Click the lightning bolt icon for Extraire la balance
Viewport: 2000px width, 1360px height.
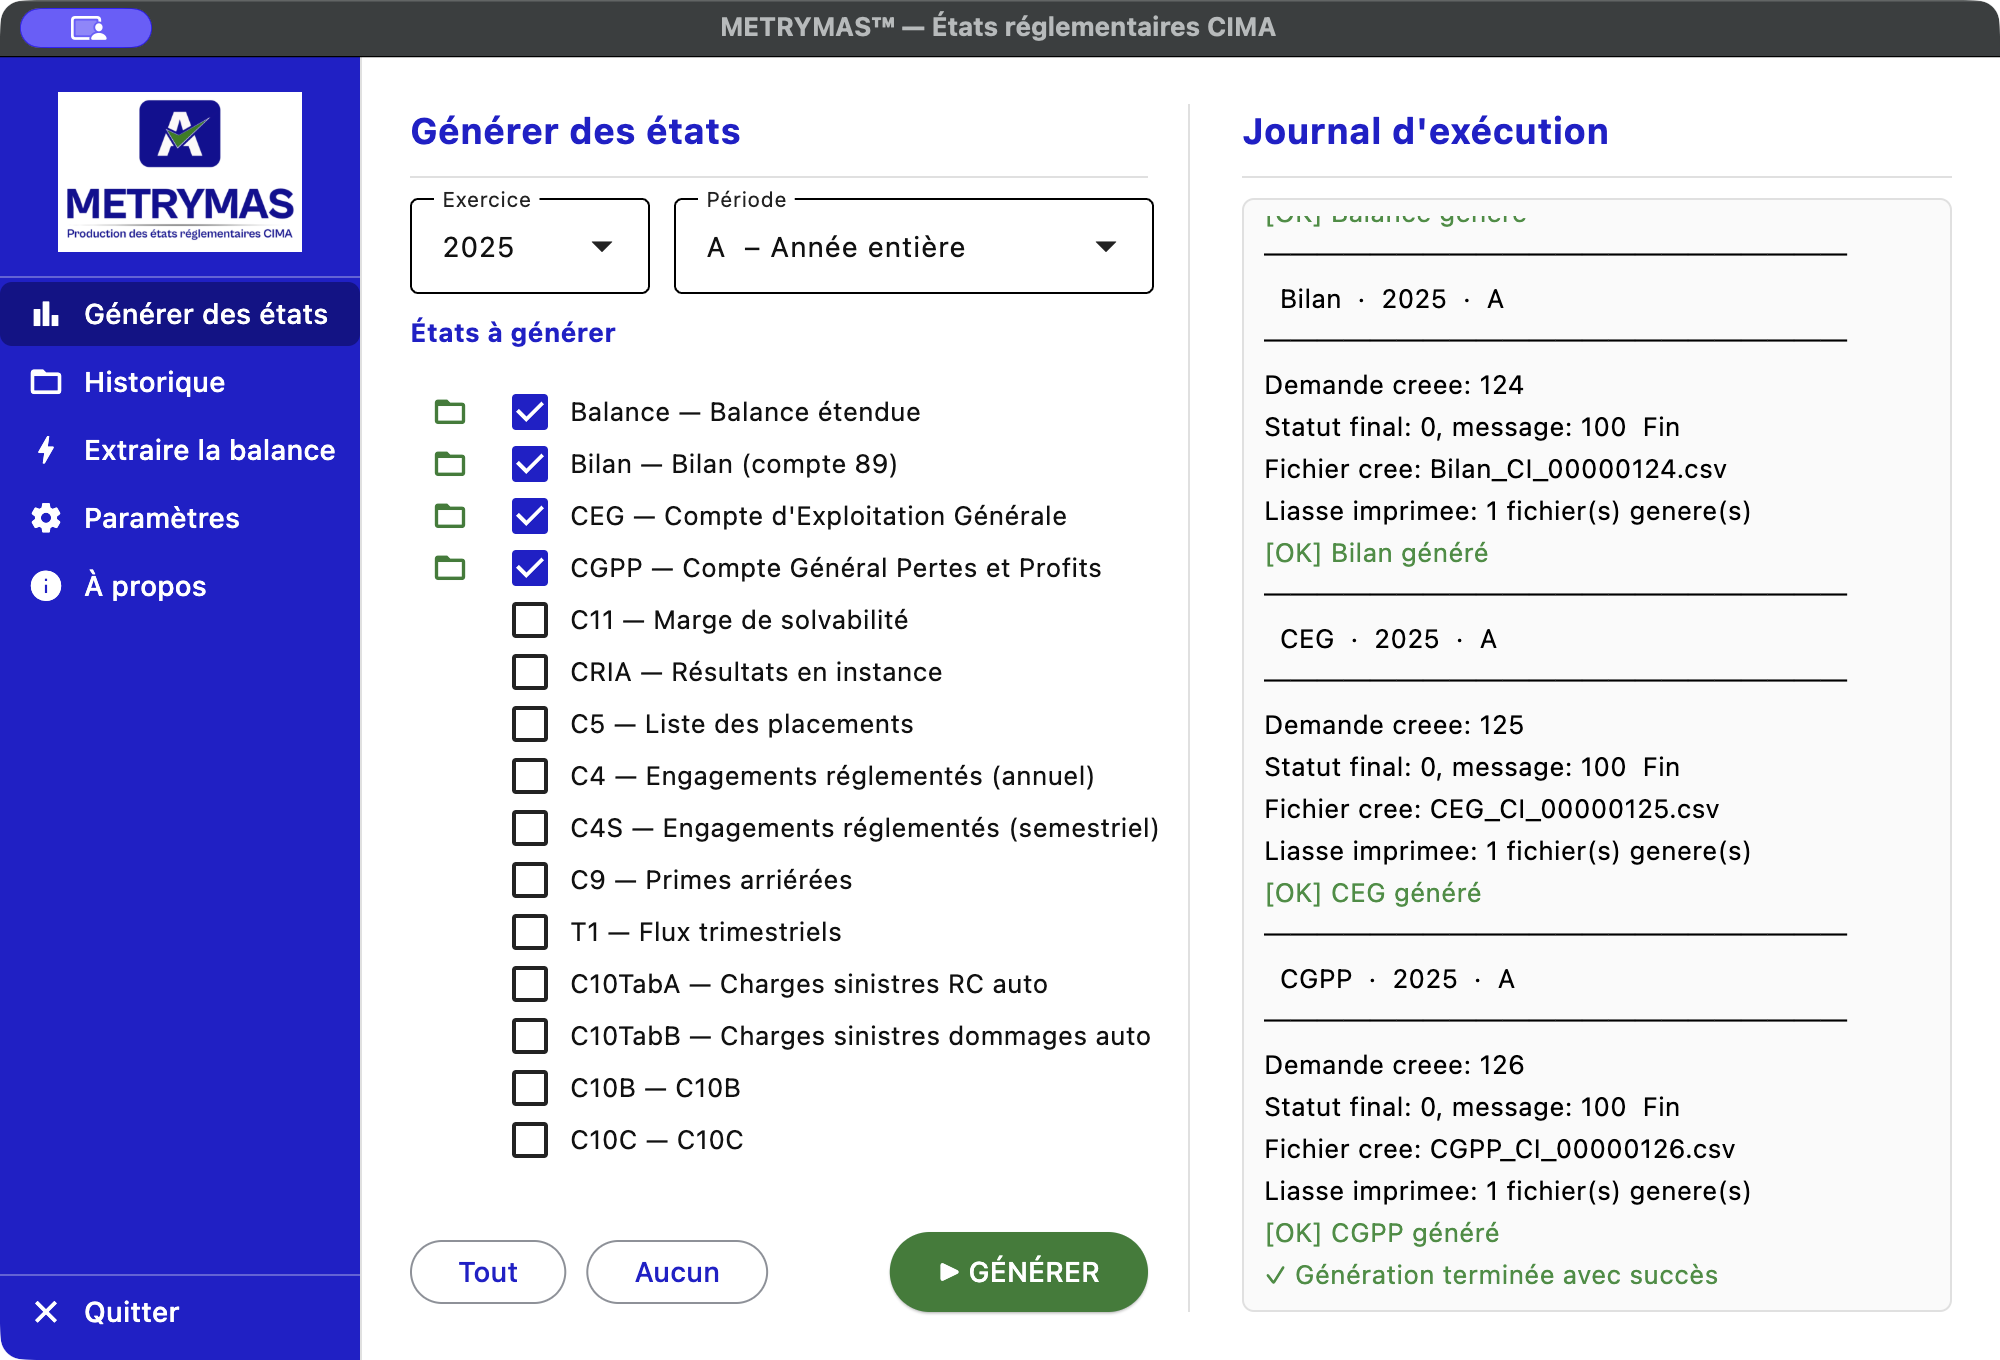pyautogui.click(x=46, y=450)
